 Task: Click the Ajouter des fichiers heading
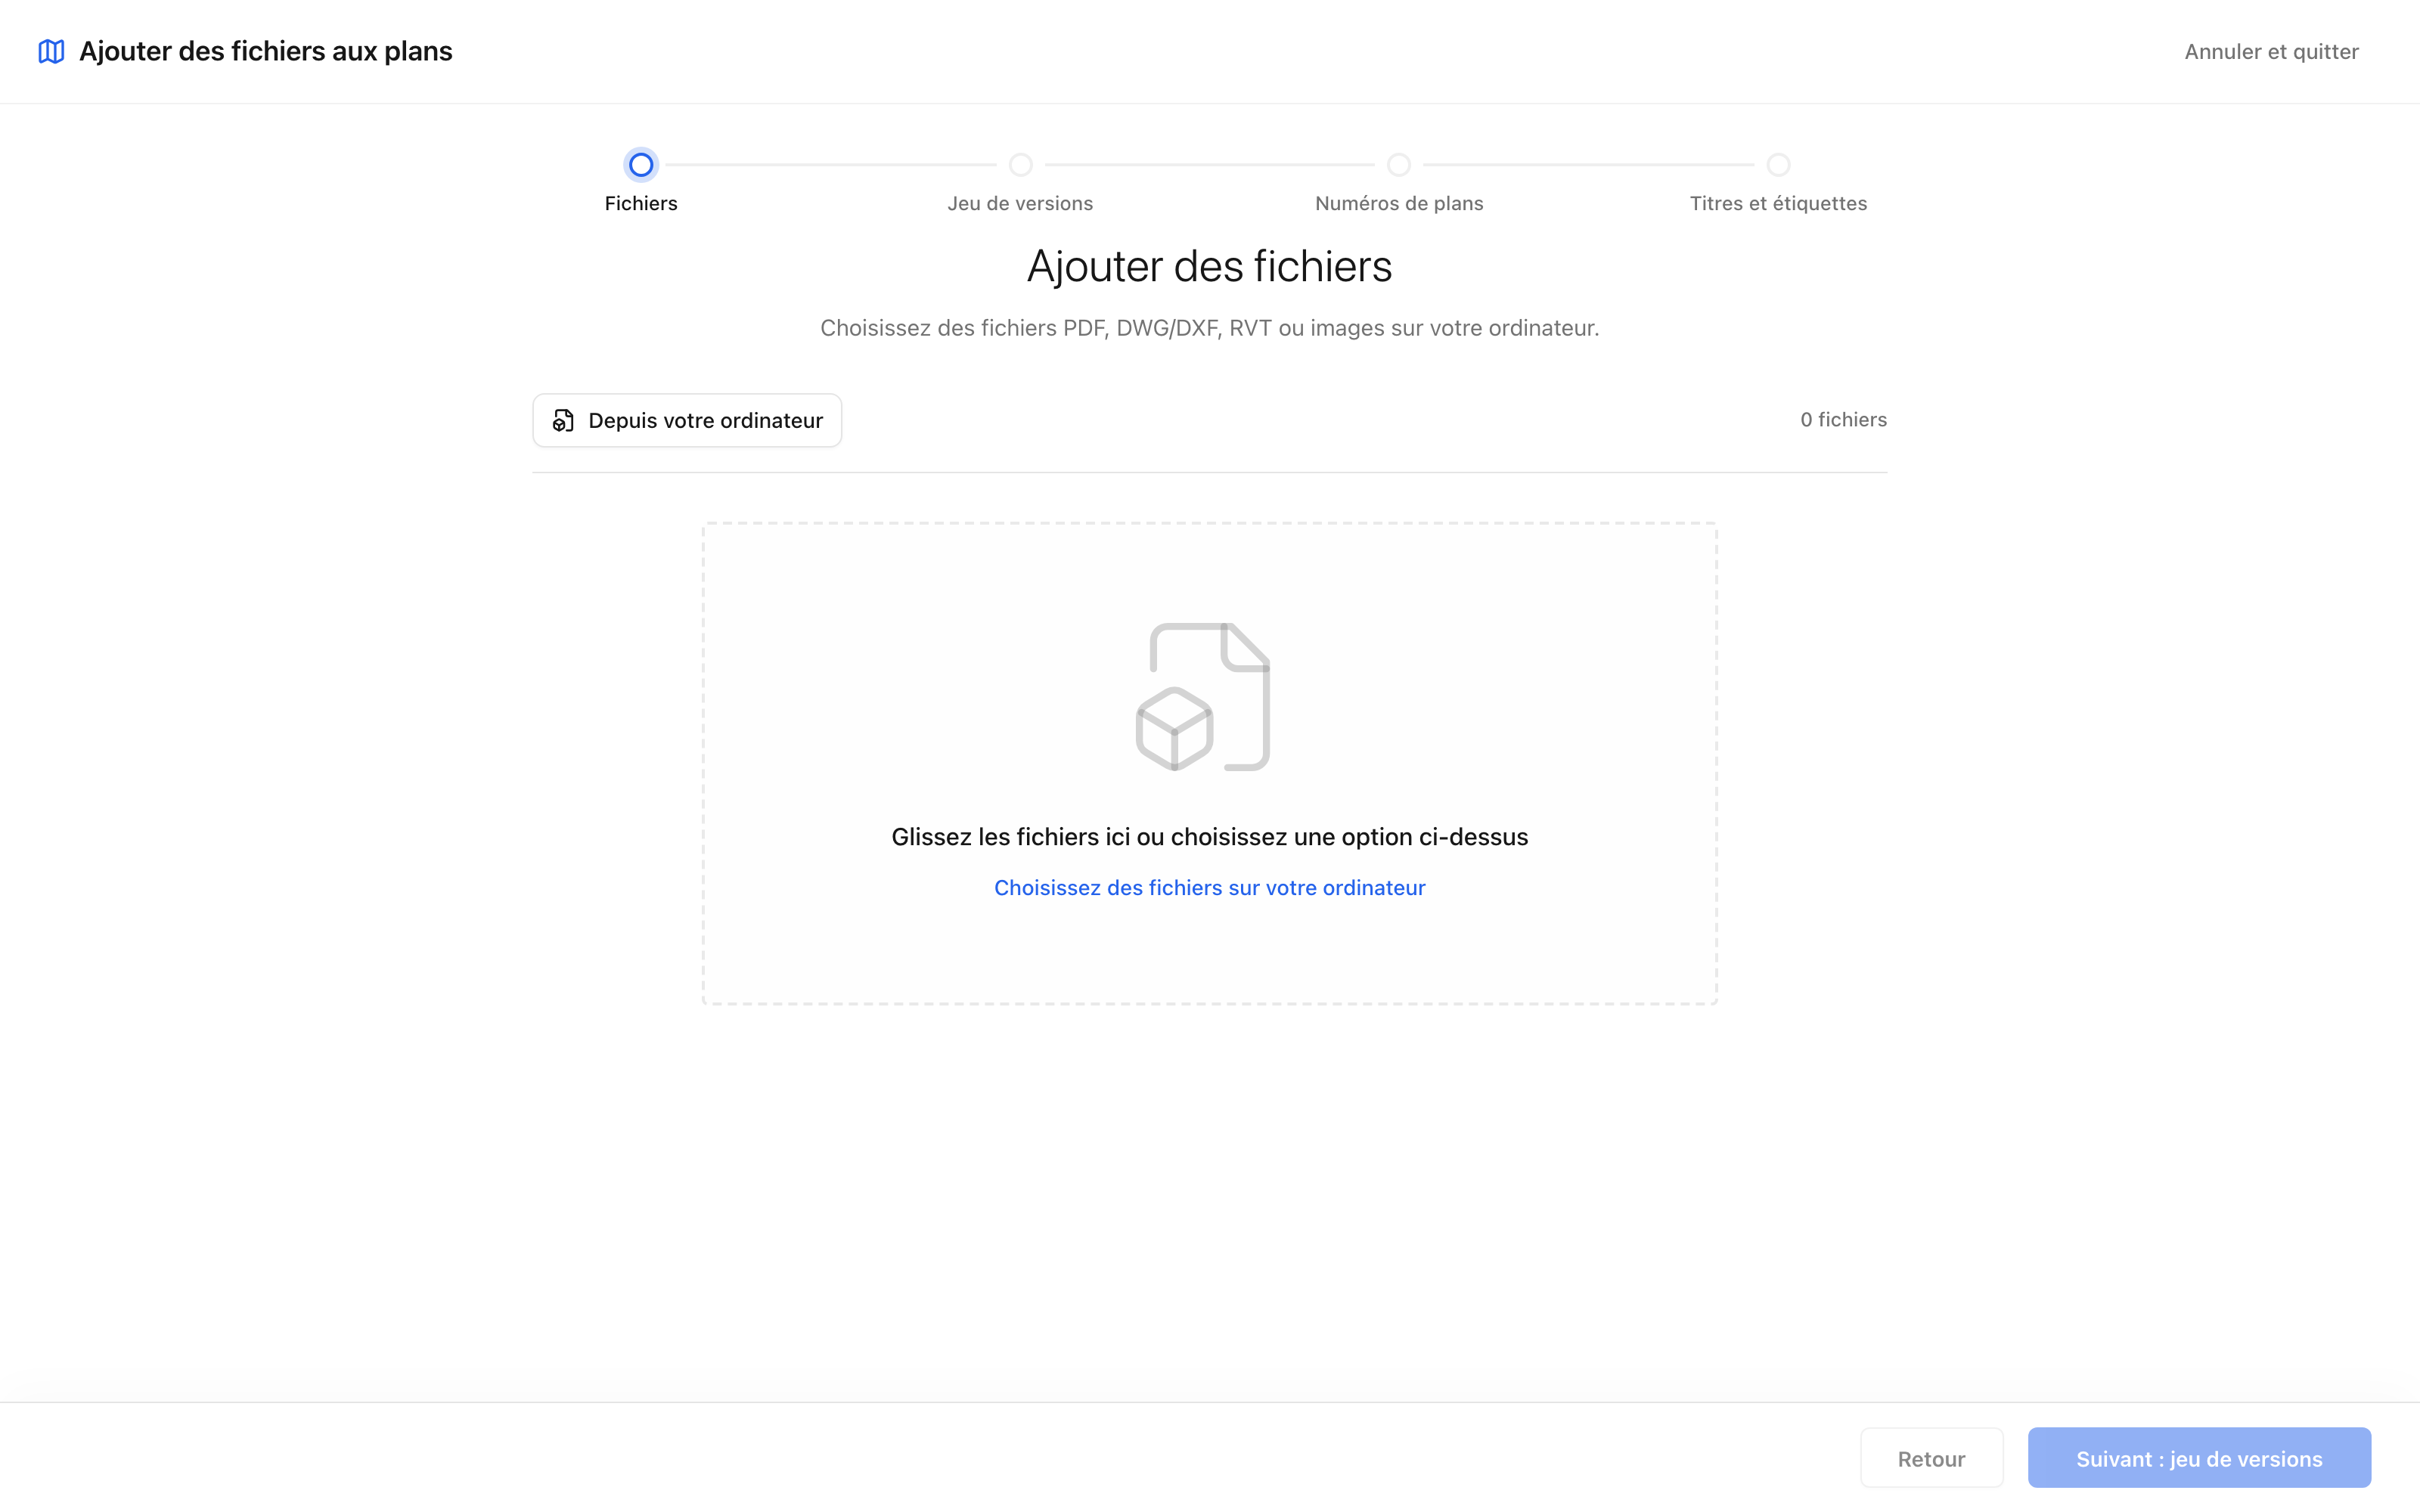(x=1210, y=267)
